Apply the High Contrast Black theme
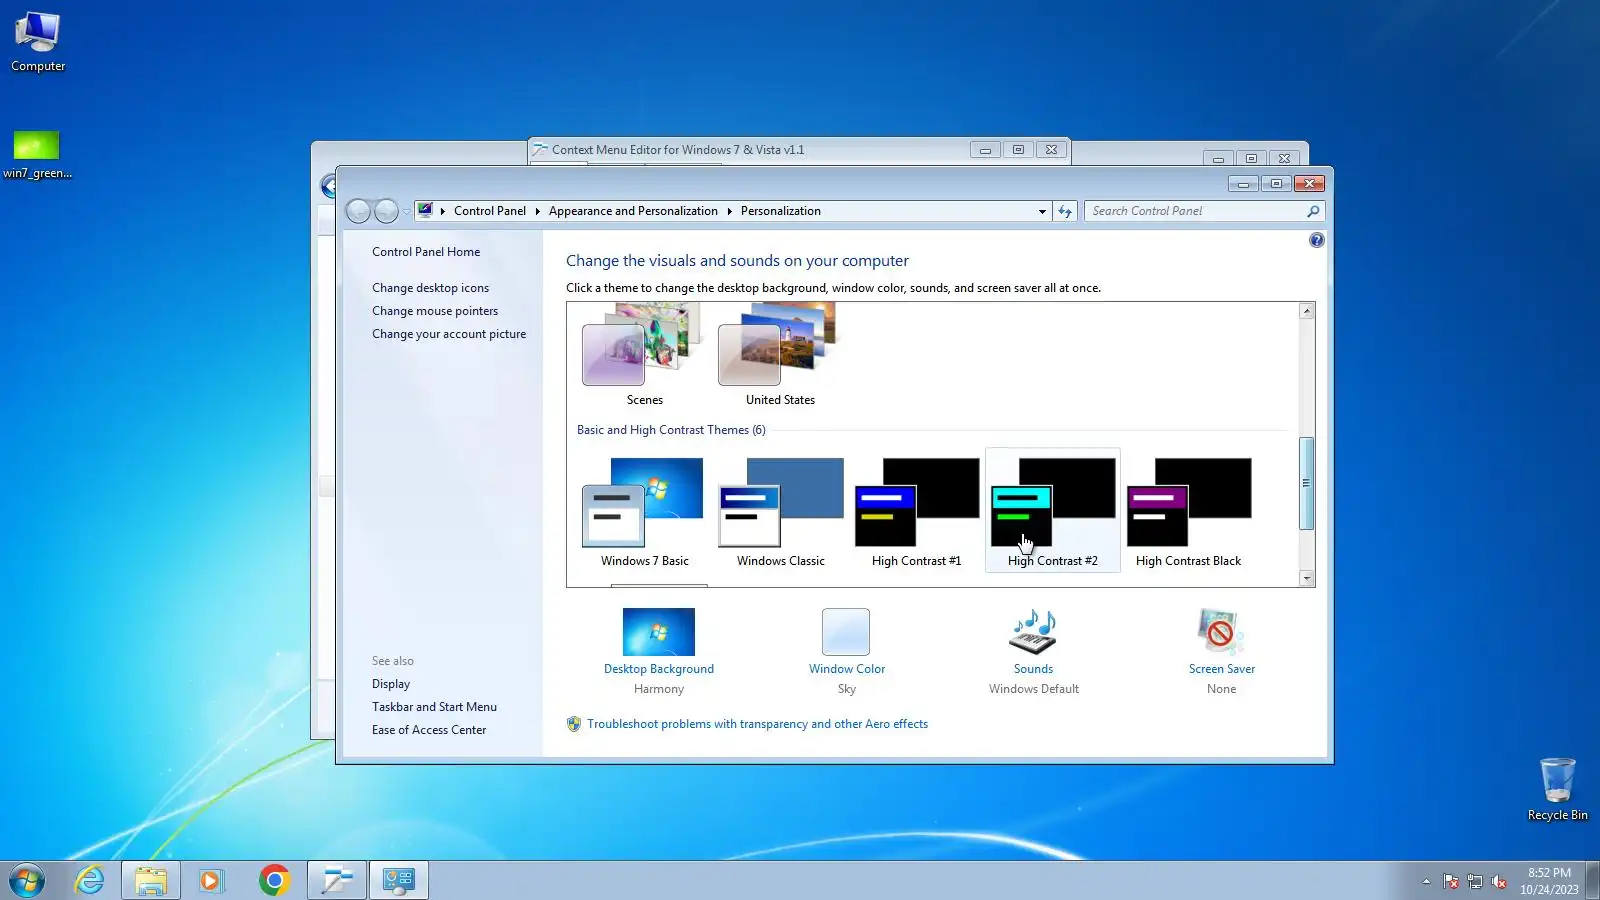 point(1188,511)
